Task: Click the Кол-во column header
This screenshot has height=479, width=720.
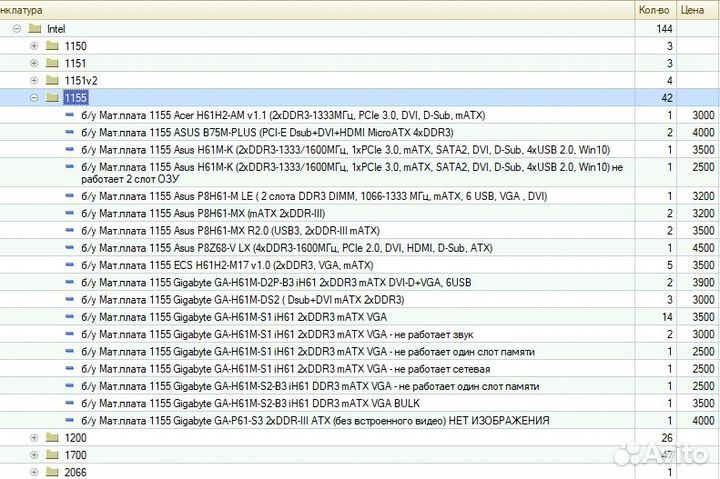Action: tap(655, 10)
